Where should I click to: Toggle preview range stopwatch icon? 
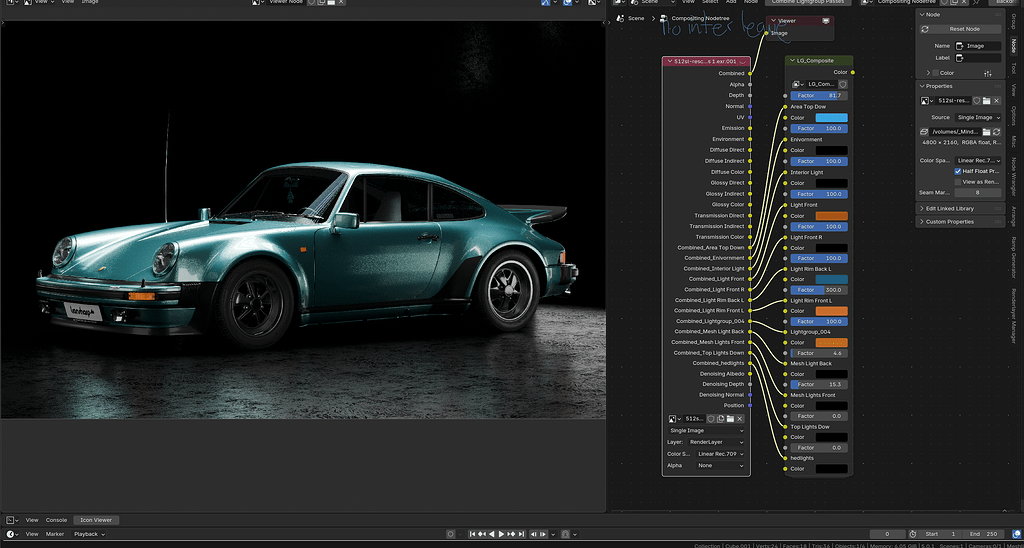(x=912, y=534)
